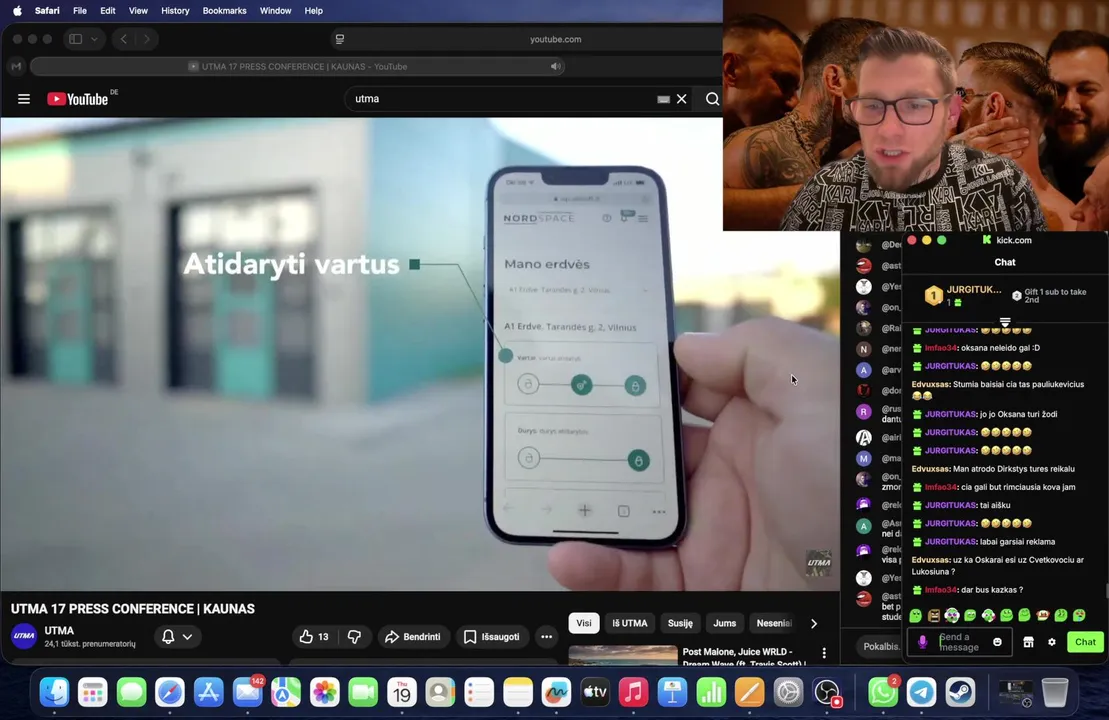Collapse the Kick leaderboard handle

[1004, 322]
